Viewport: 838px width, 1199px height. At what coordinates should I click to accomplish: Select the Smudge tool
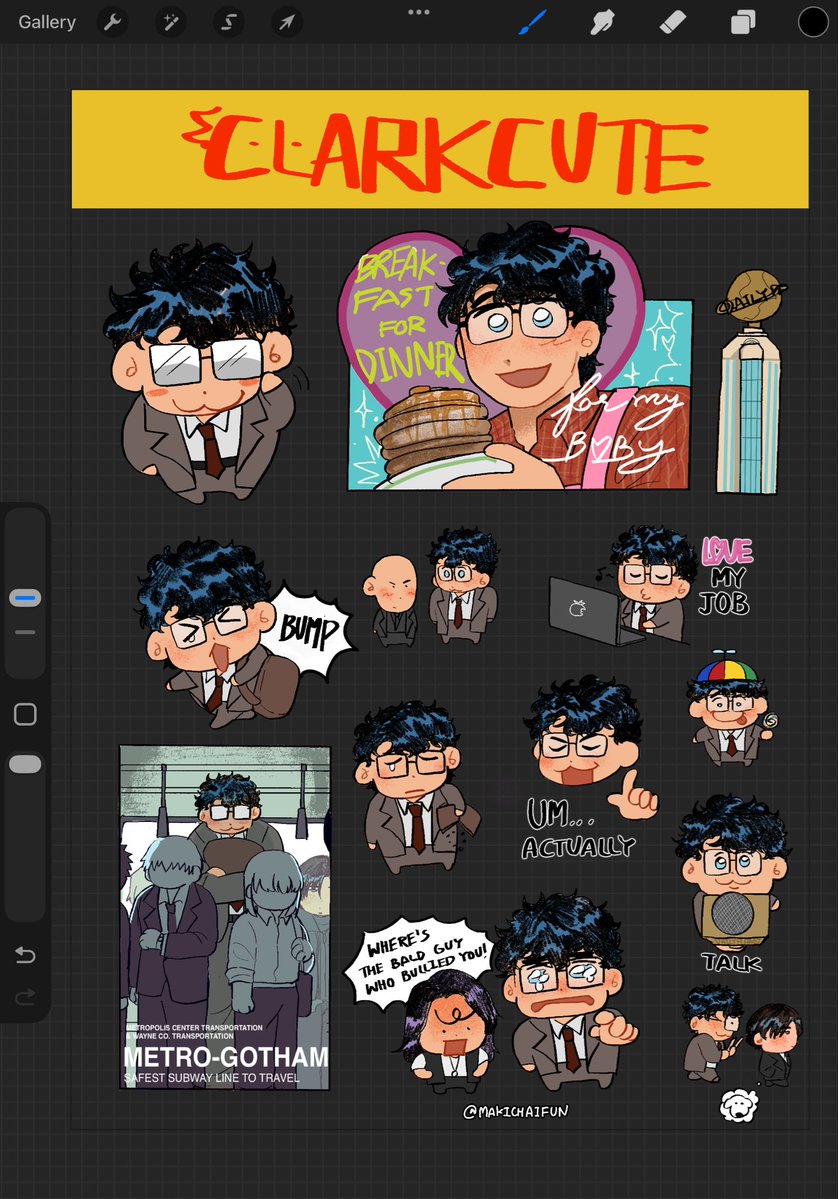(x=603, y=22)
